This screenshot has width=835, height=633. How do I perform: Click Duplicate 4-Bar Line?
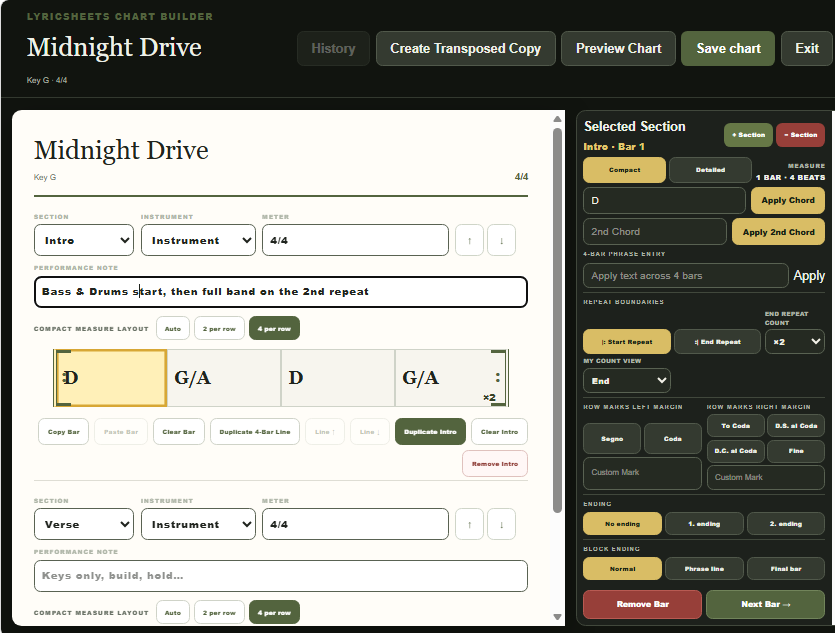(x=255, y=432)
